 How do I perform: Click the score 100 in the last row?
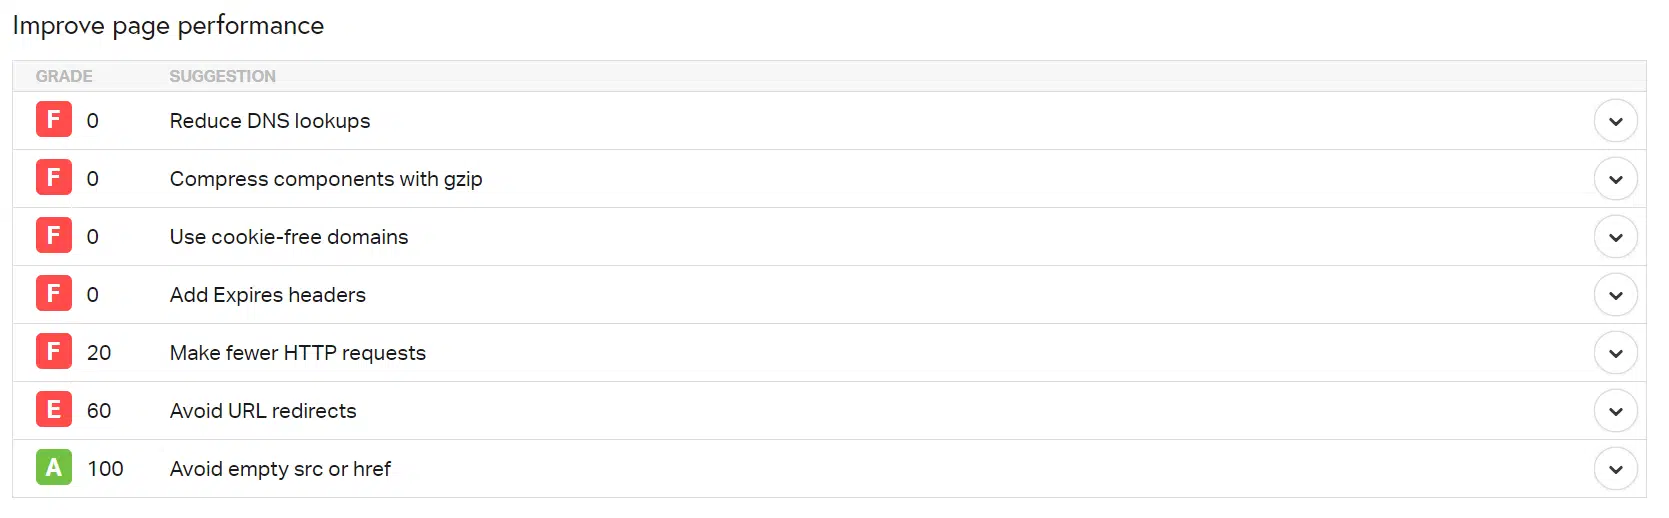pyautogui.click(x=105, y=469)
